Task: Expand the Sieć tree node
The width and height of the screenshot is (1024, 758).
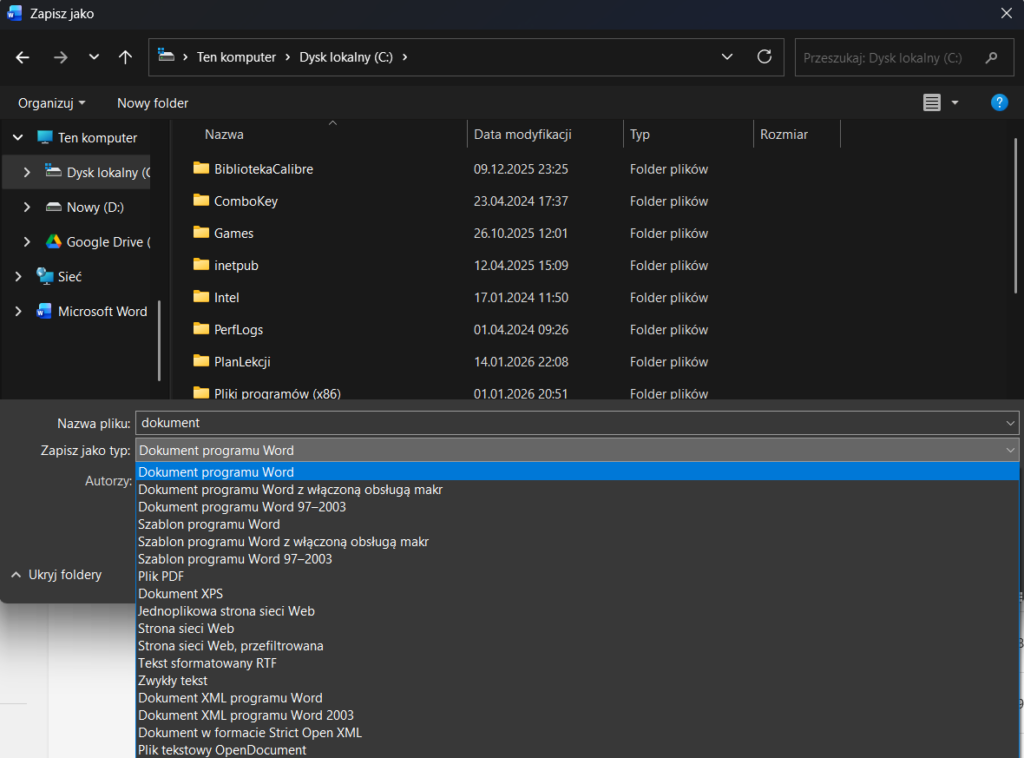Action: (x=18, y=276)
